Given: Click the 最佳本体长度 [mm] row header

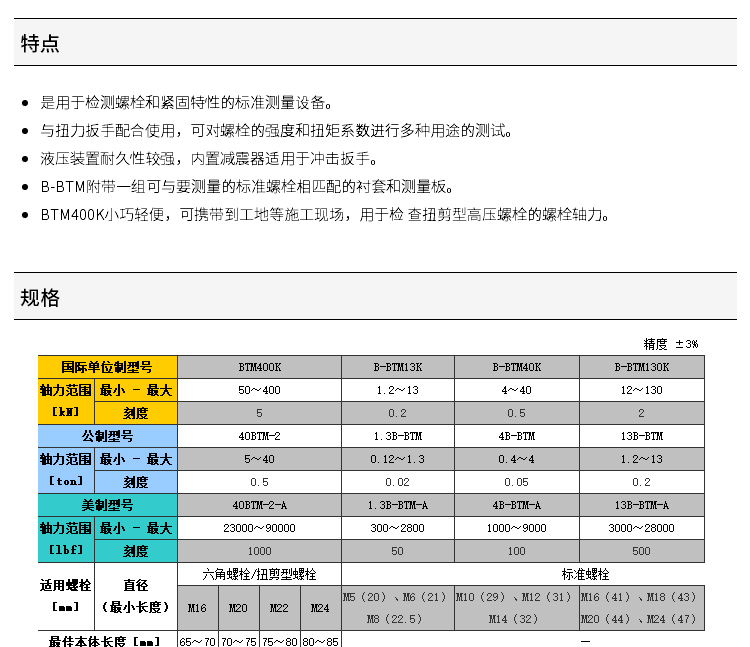Looking at the screenshot, I should coord(108,640).
